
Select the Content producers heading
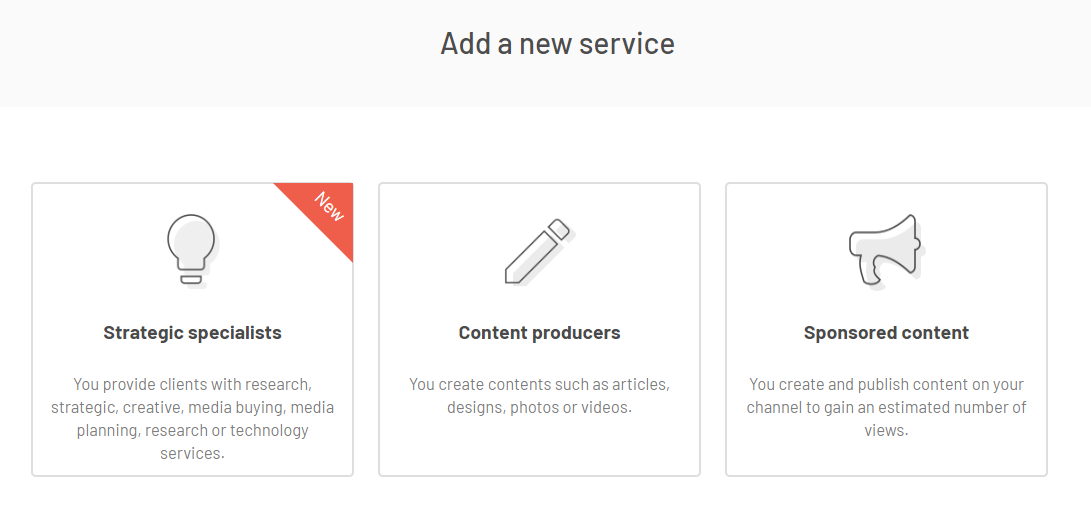pyautogui.click(x=539, y=333)
